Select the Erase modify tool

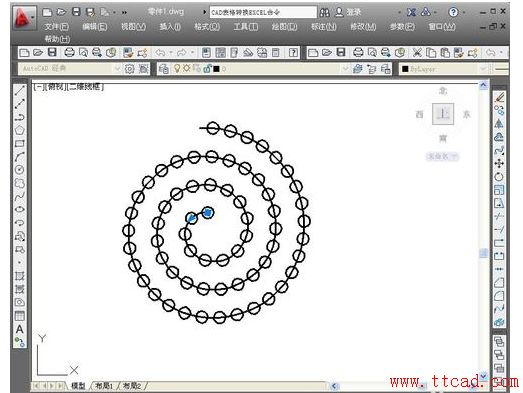(x=499, y=97)
